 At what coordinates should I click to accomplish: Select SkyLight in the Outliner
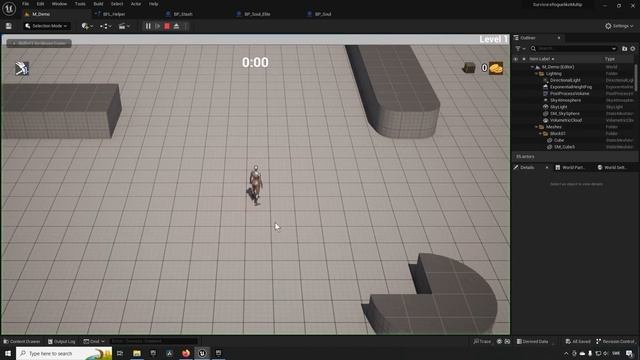pyautogui.click(x=558, y=107)
